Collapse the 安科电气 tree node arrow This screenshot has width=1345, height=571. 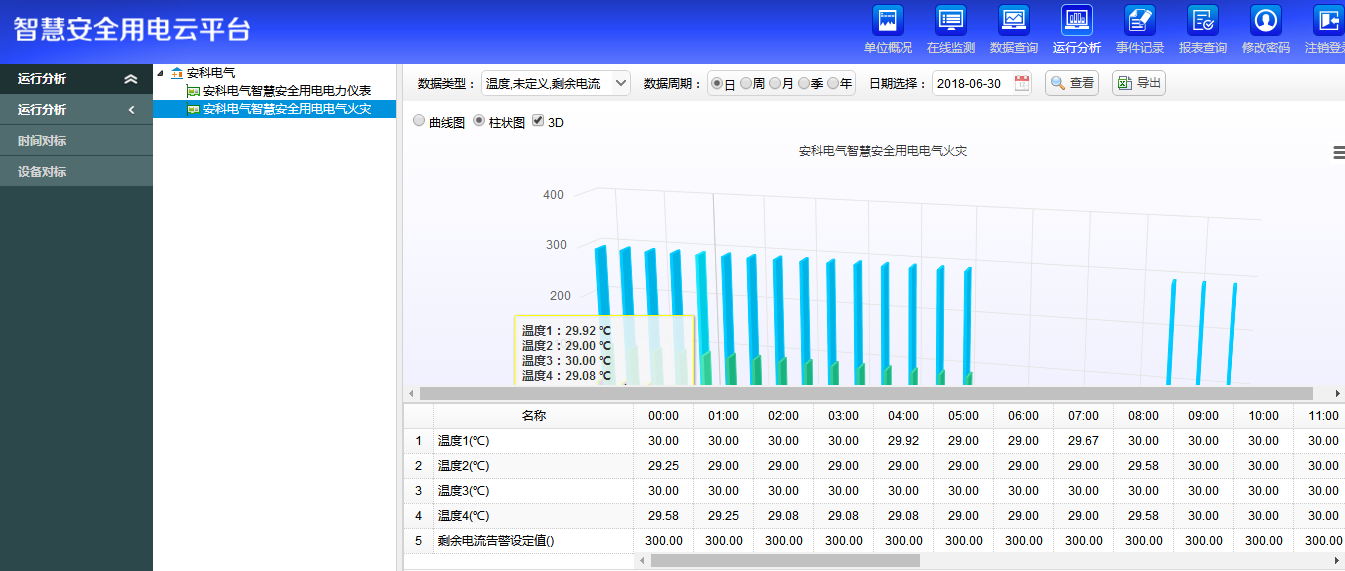click(161, 73)
